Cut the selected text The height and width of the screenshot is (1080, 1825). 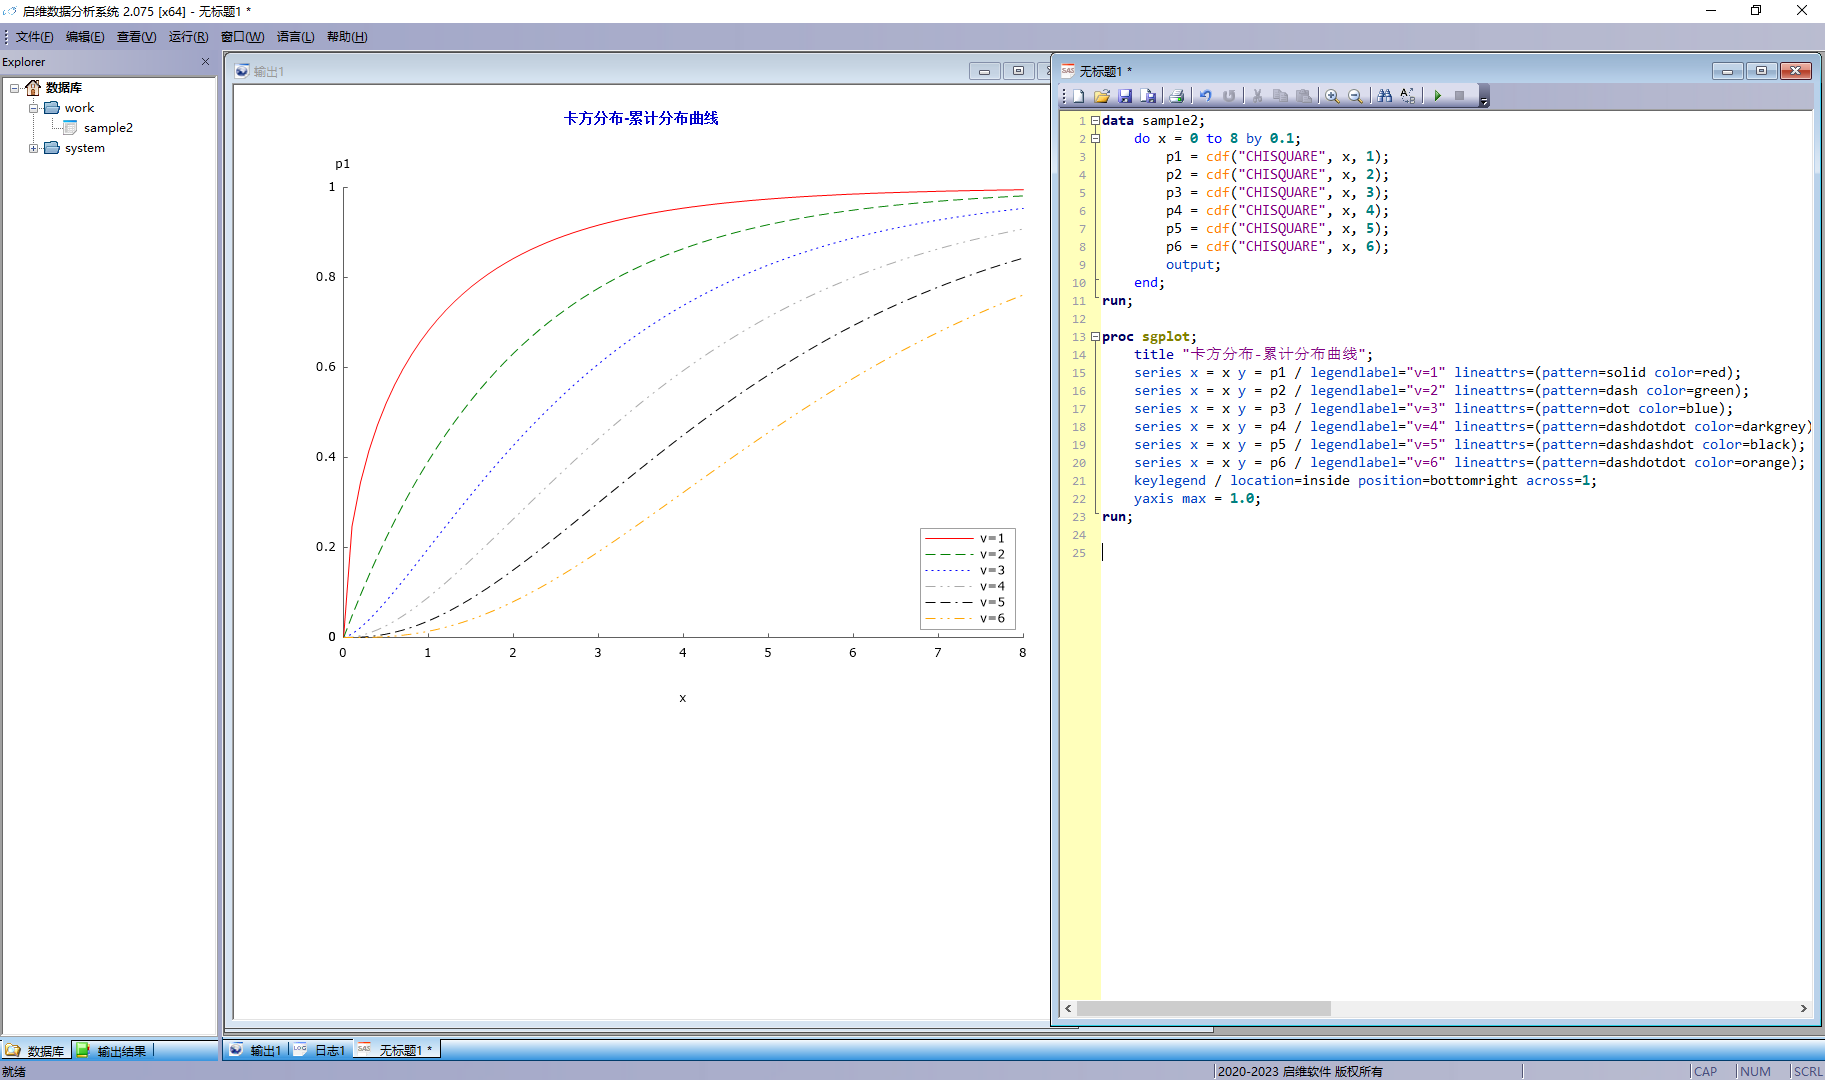coord(1257,96)
